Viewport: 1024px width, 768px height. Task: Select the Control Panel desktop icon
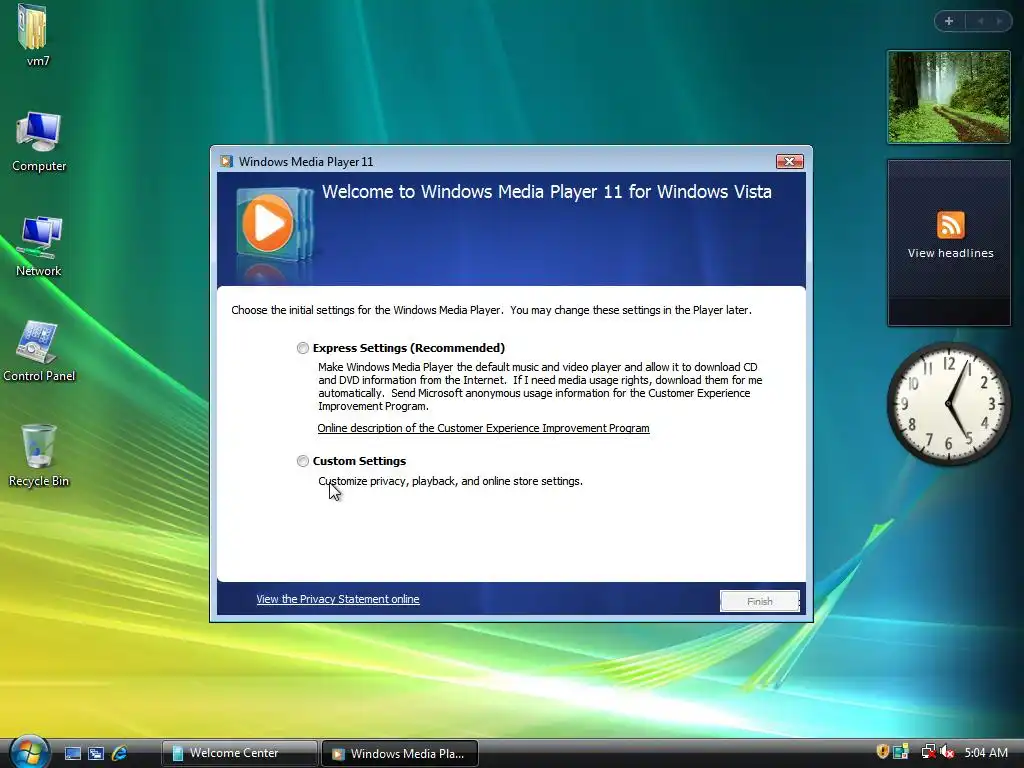tap(39, 351)
